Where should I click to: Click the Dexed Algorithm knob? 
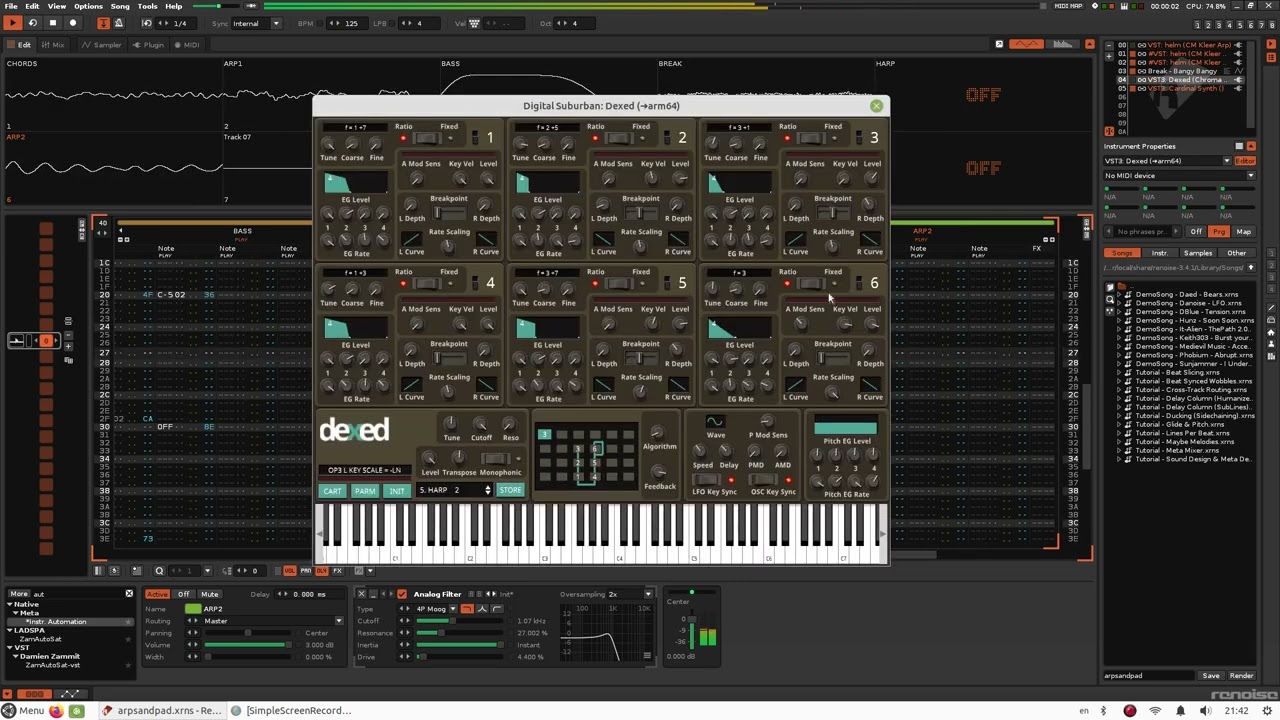tap(658, 431)
